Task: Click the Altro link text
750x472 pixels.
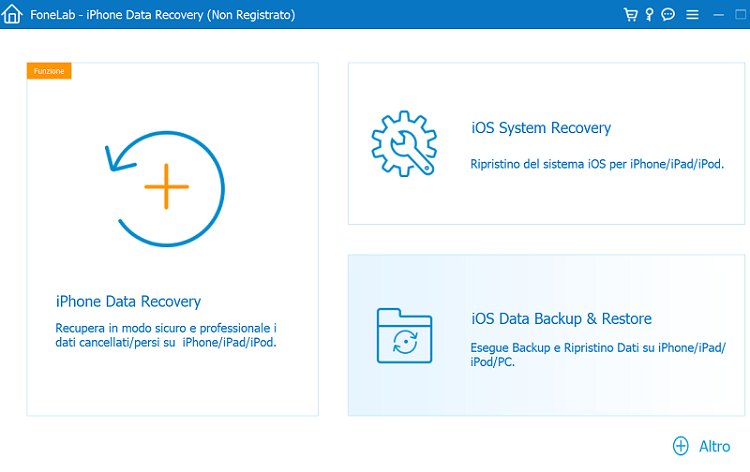Action: (x=714, y=446)
